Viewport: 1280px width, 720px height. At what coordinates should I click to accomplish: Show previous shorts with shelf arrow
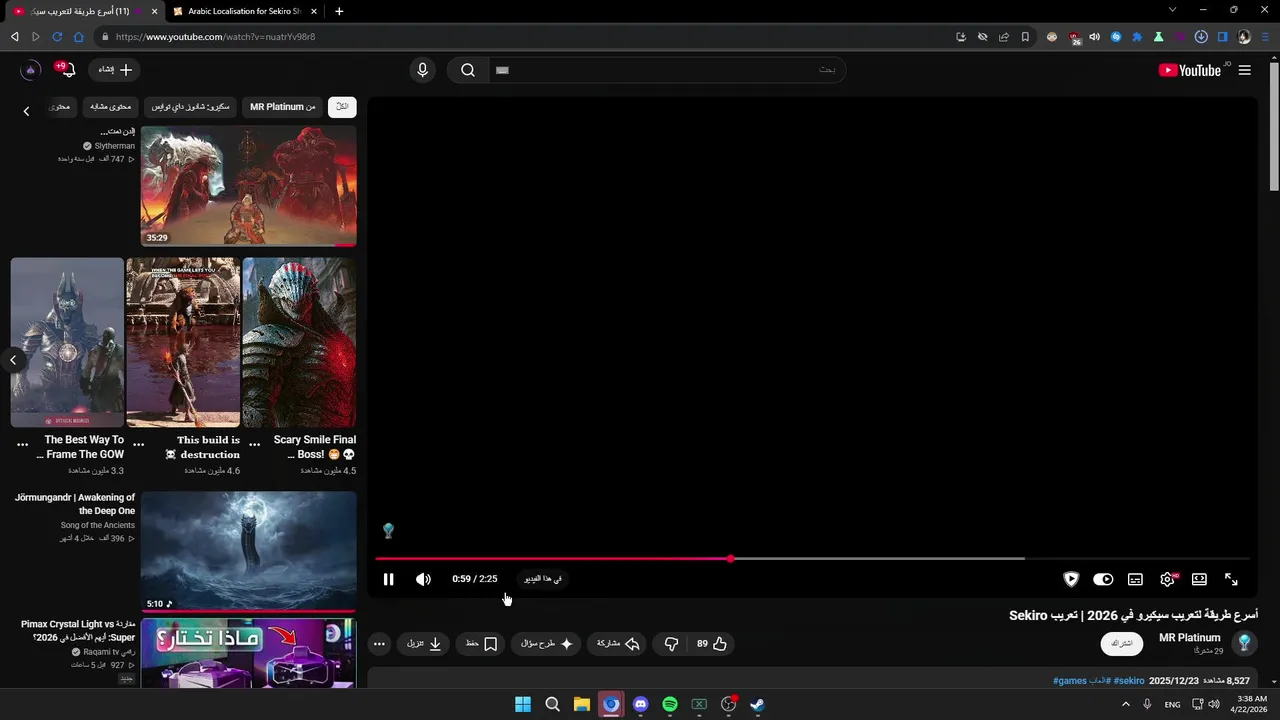[x=13, y=360]
